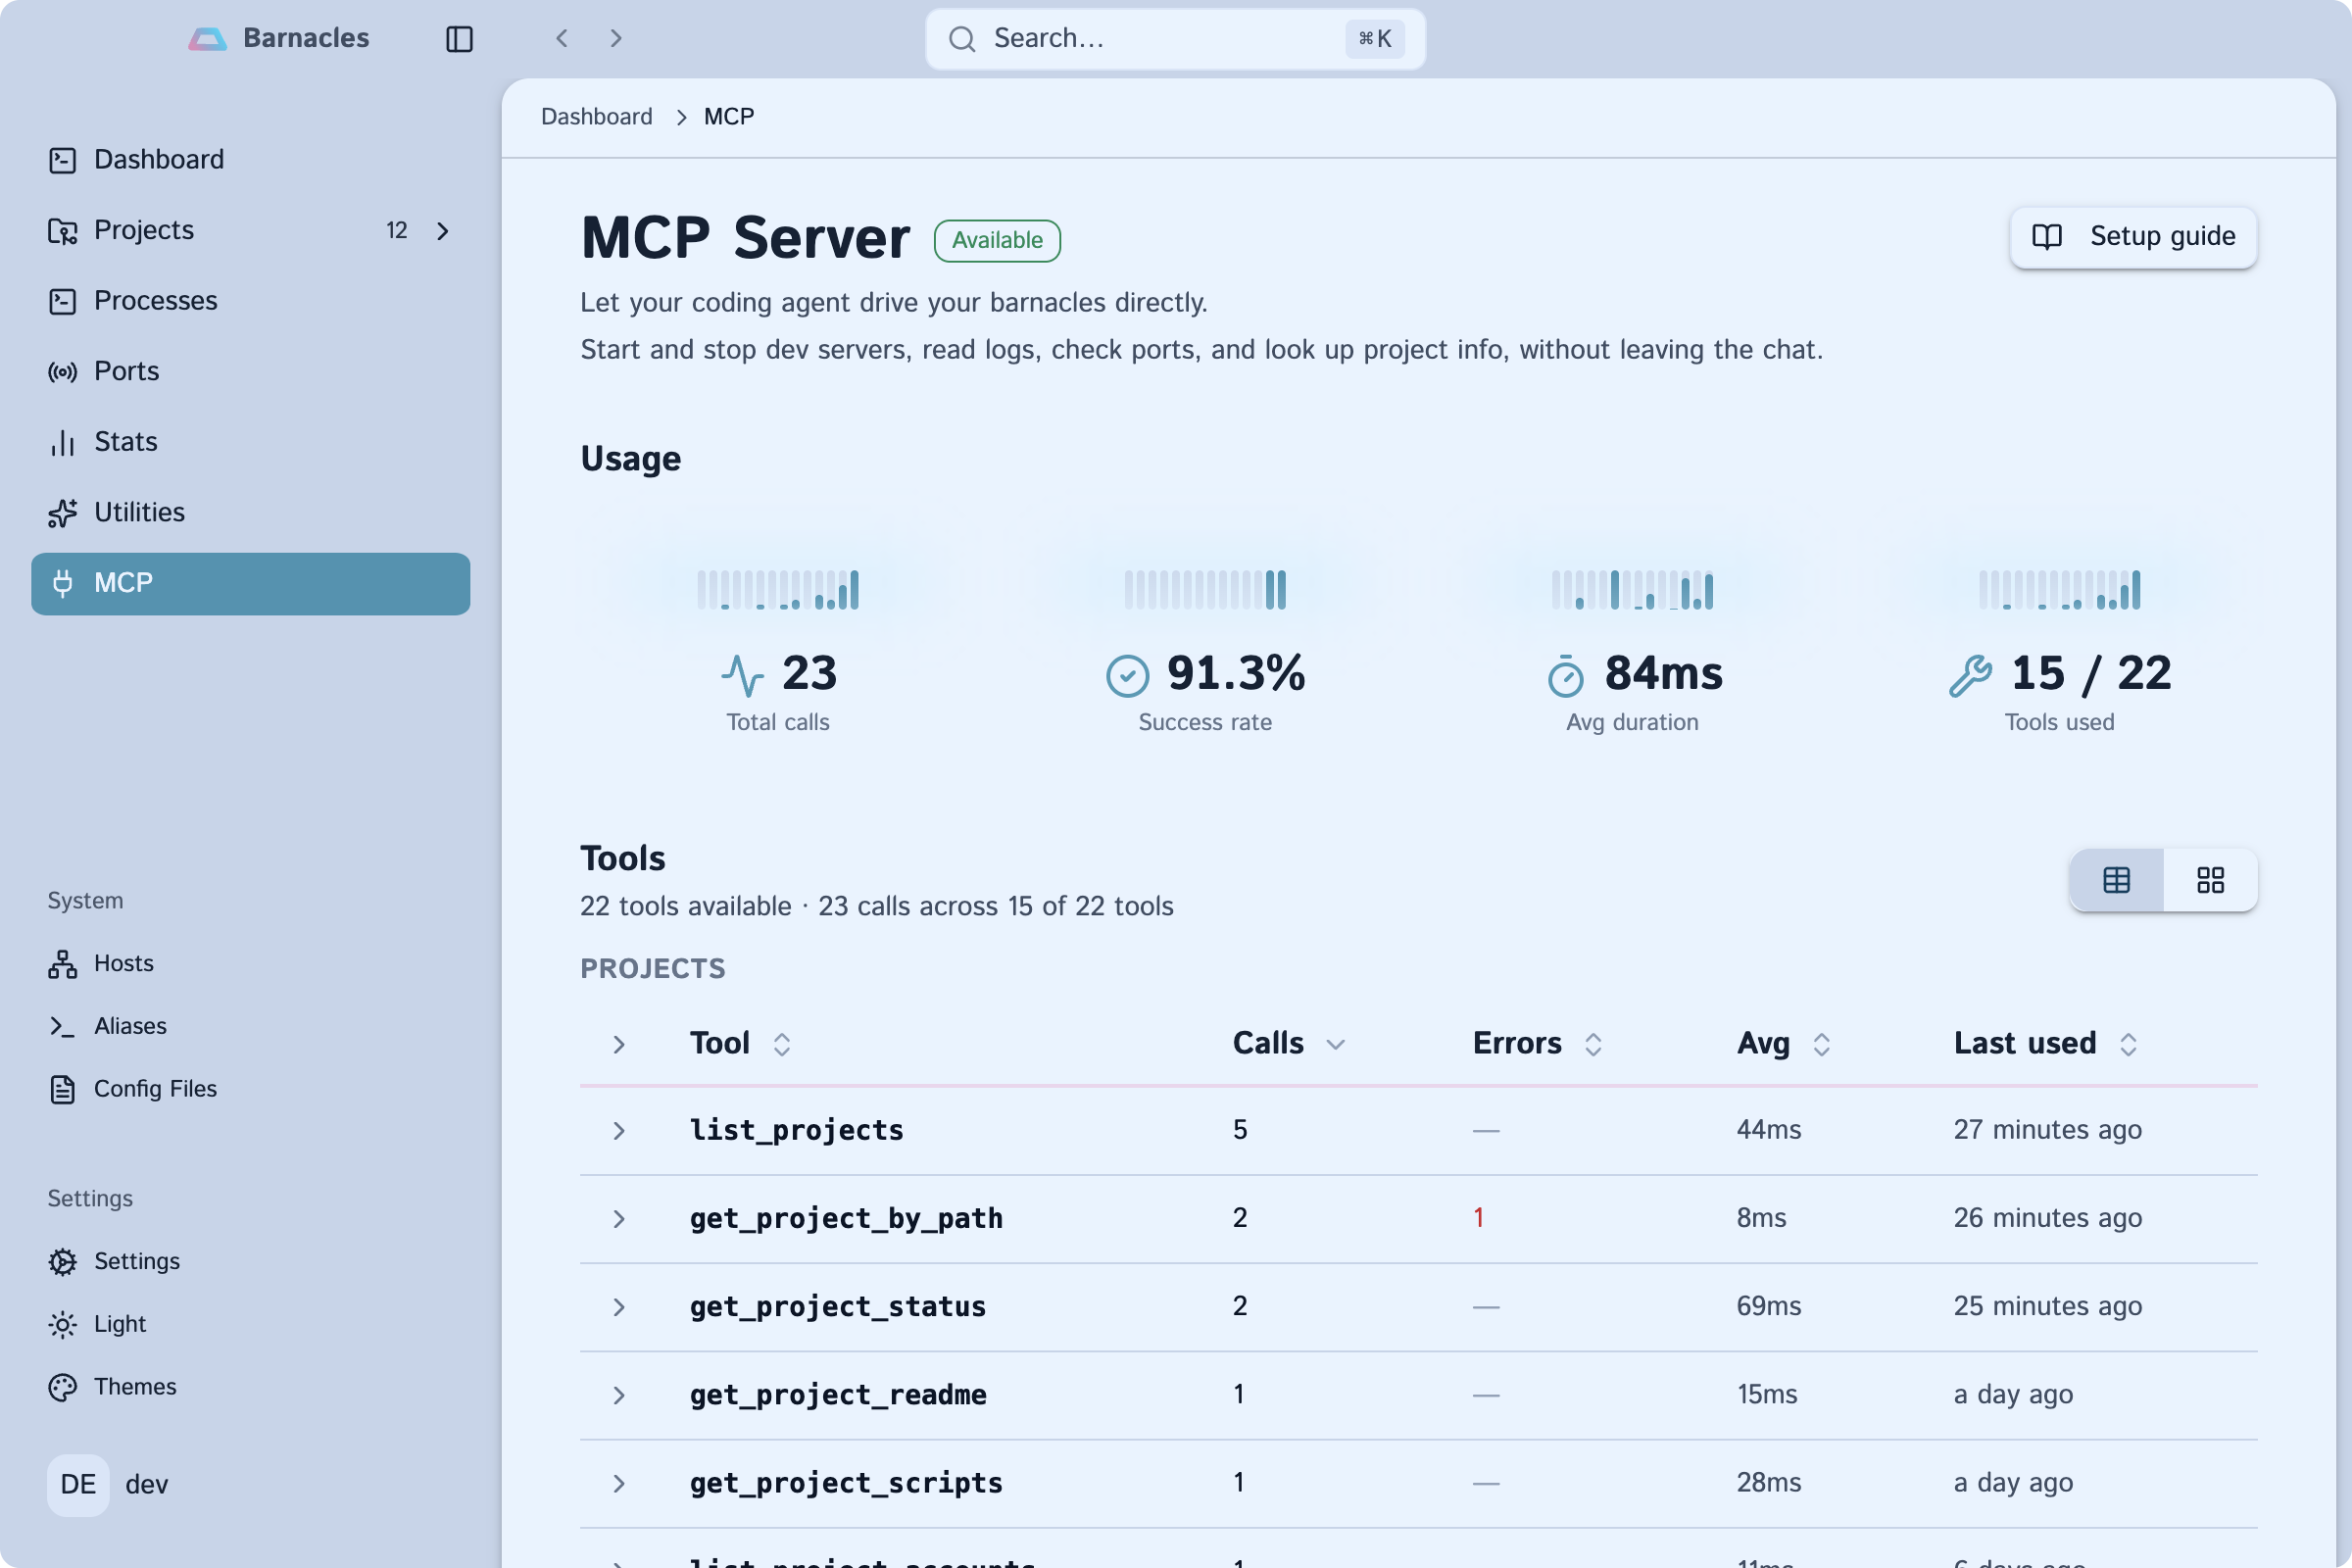
Task: Open the Setup guide
Action: click(x=2133, y=237)
